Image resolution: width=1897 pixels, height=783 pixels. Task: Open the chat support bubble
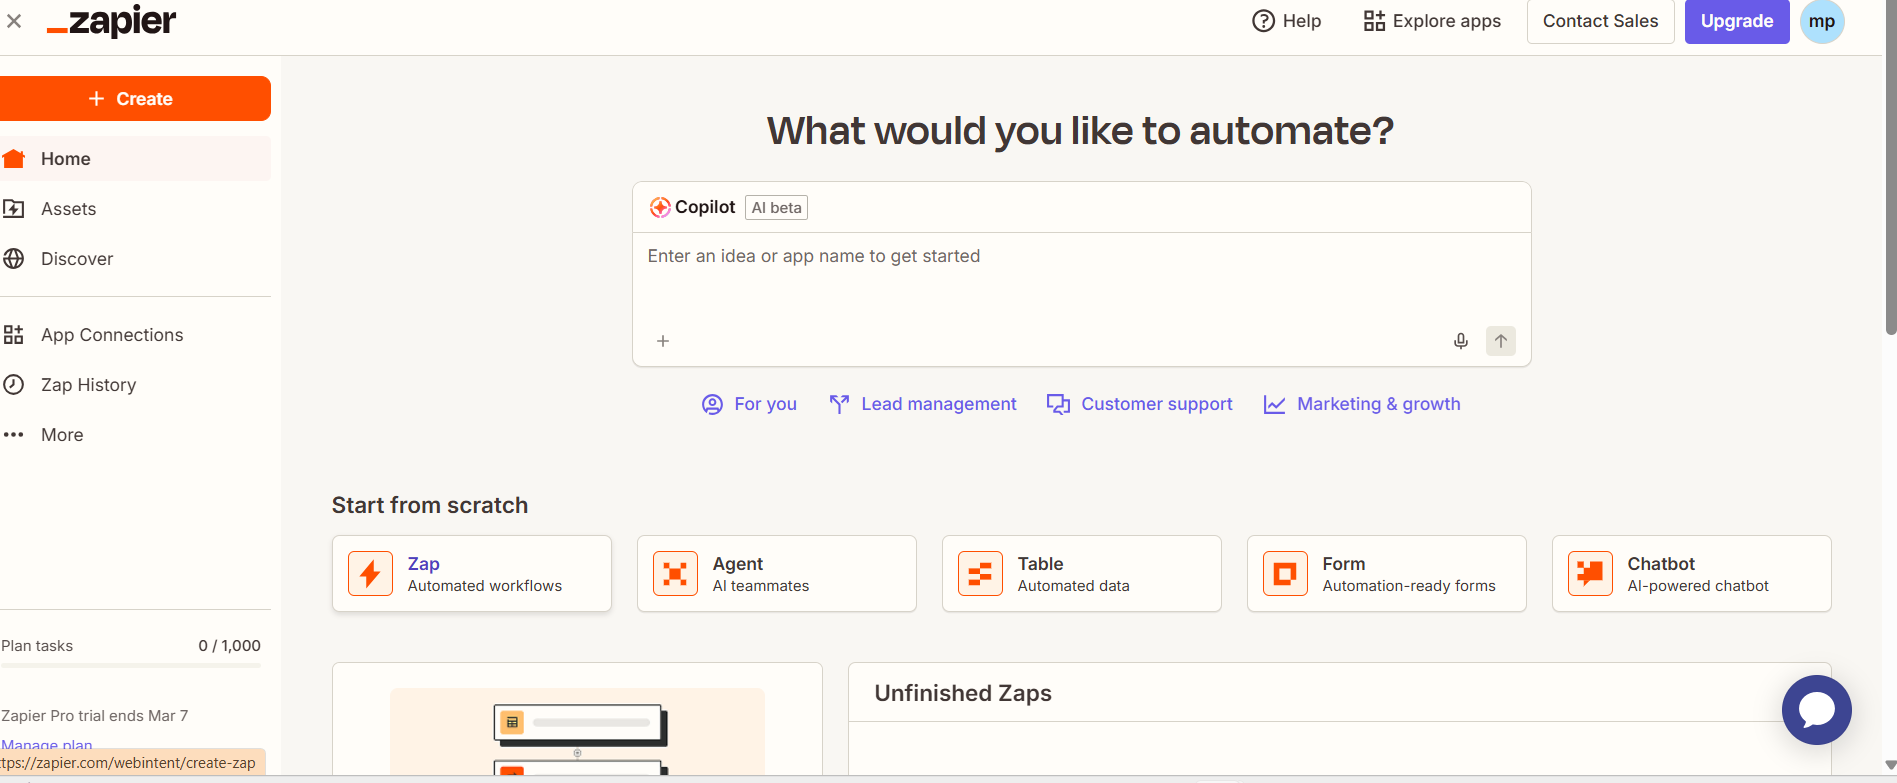1816,710
